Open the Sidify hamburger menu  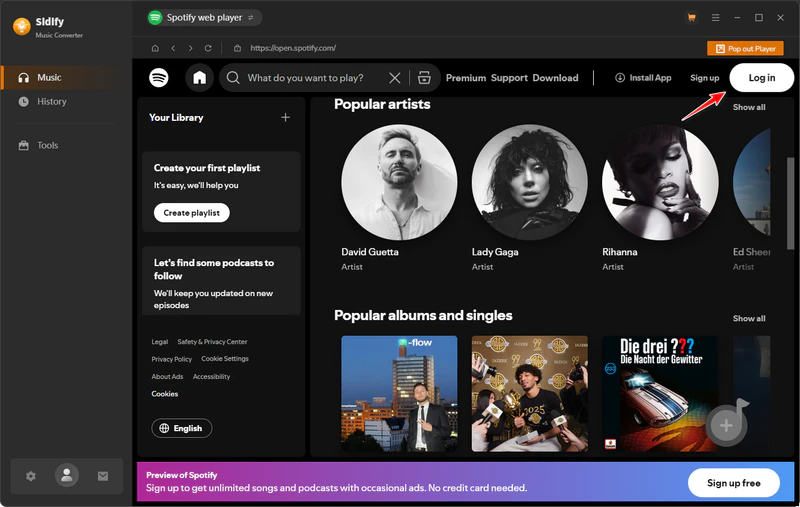(715, 18)
